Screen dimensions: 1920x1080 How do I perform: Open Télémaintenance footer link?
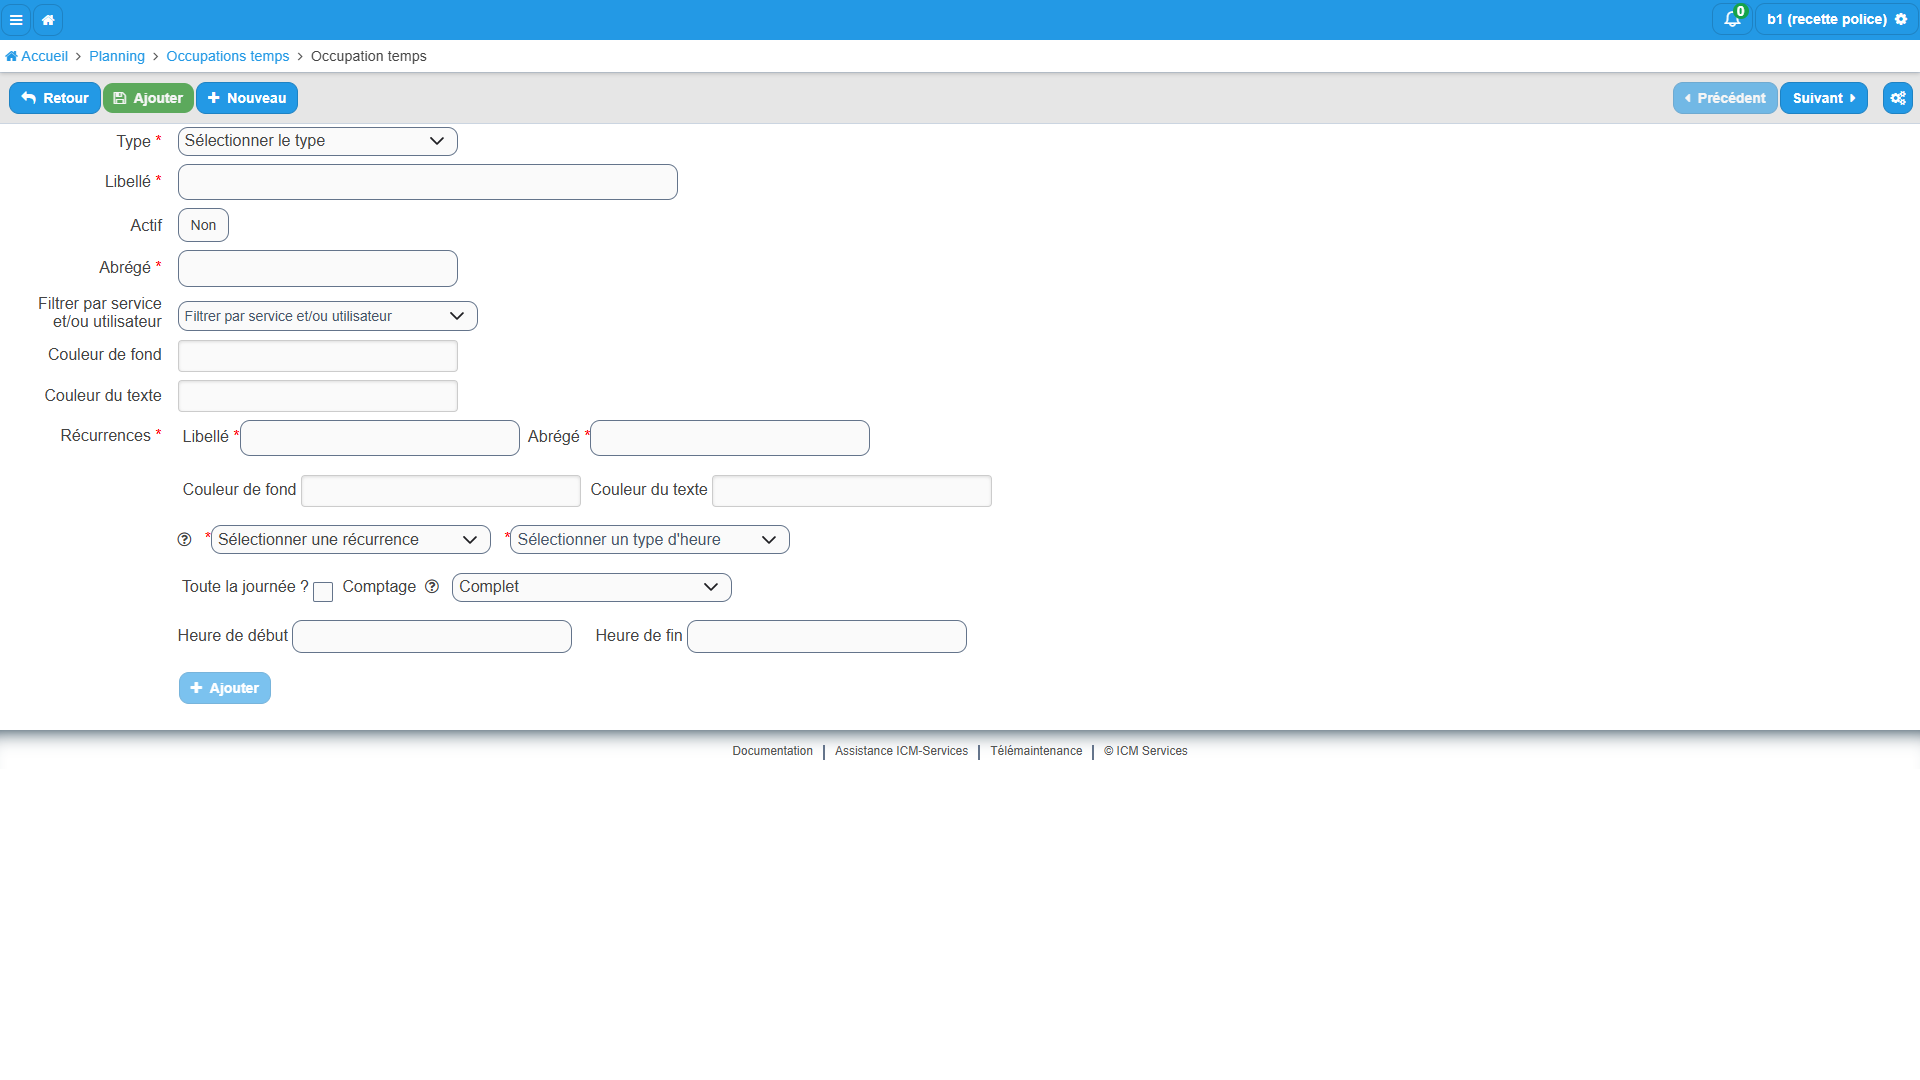[1036, 751]
